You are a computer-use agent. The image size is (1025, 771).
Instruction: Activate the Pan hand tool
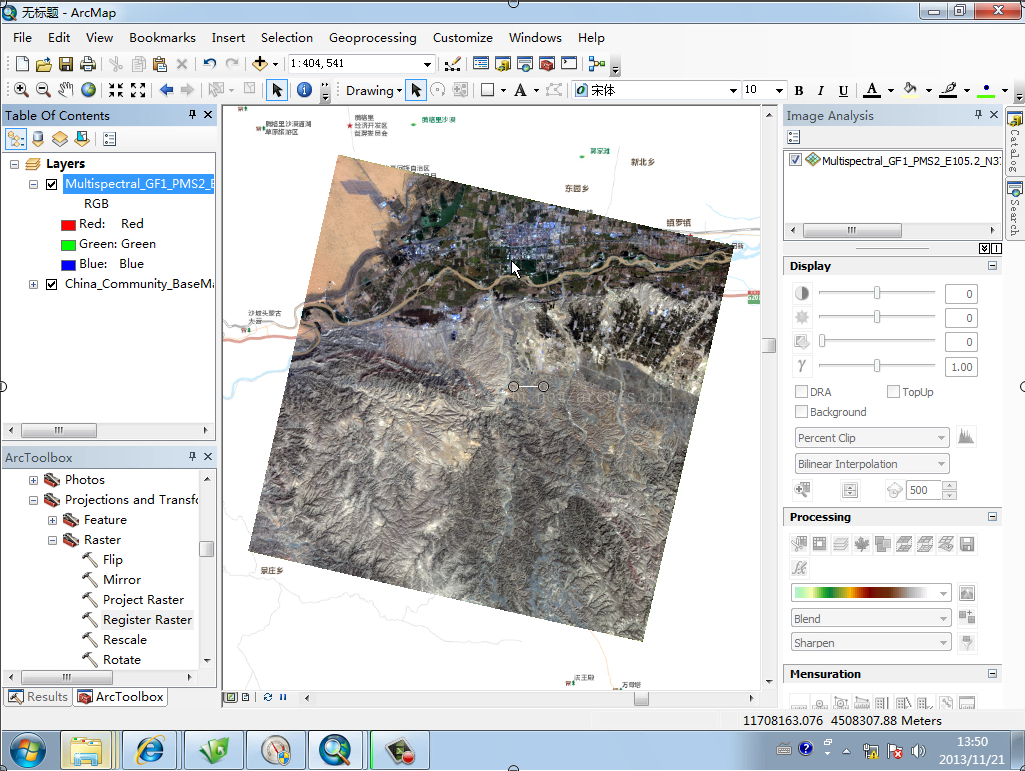67,90
